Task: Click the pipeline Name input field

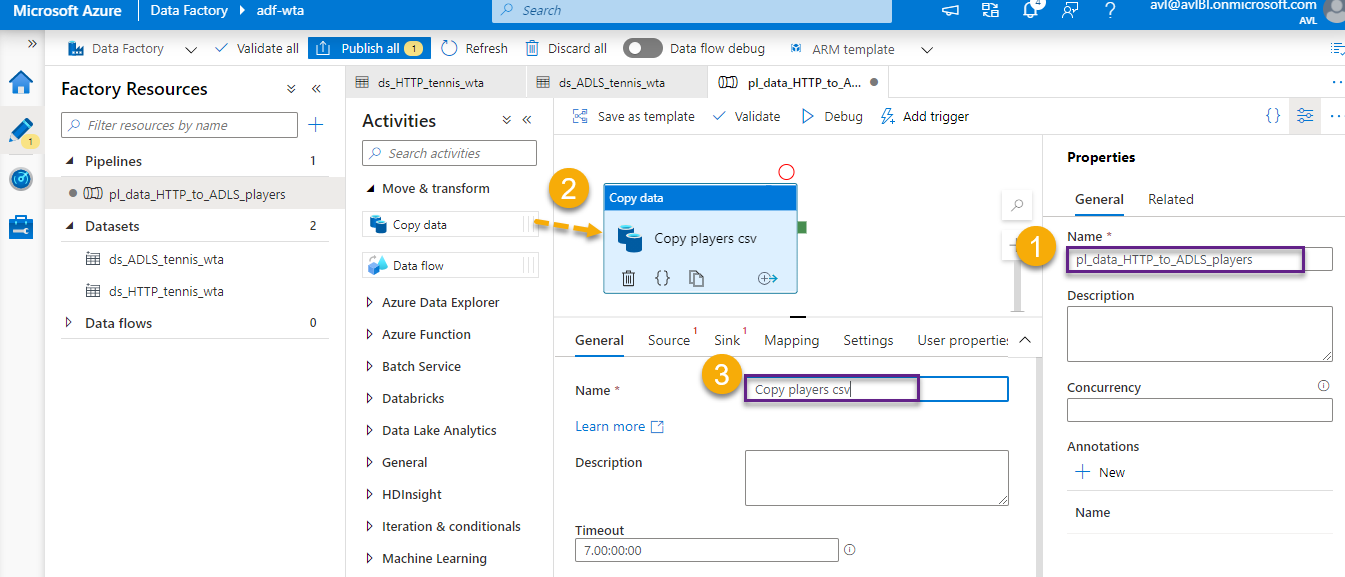Action: (1200, 260)
